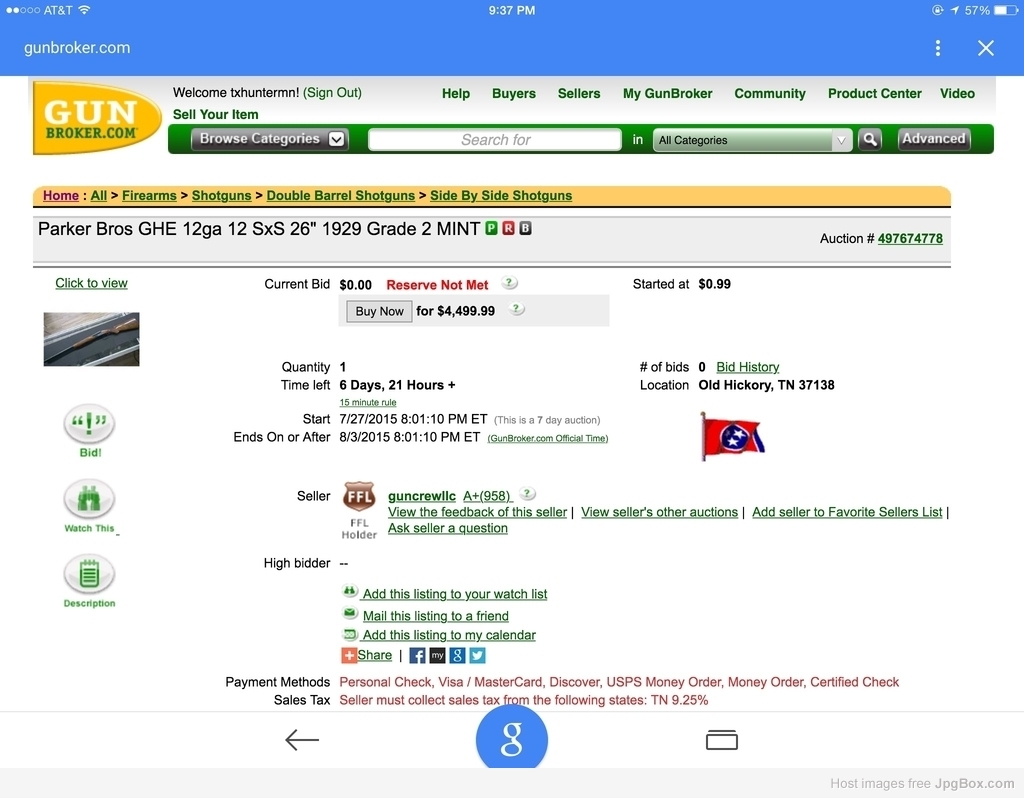The width and height of the screenshot is (1024, 798).
Task: Open the browser three-dot menu
Action: click(x=938, y=48)
